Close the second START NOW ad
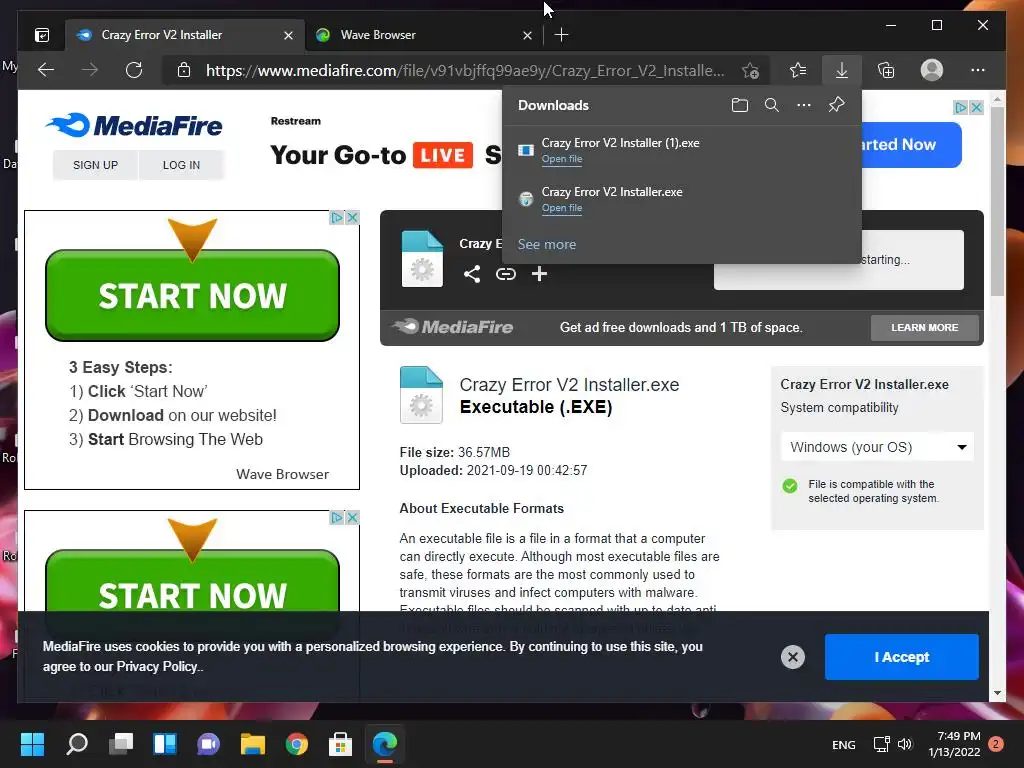The height and width of the screenshot is (768, 1024). (353, 518)
